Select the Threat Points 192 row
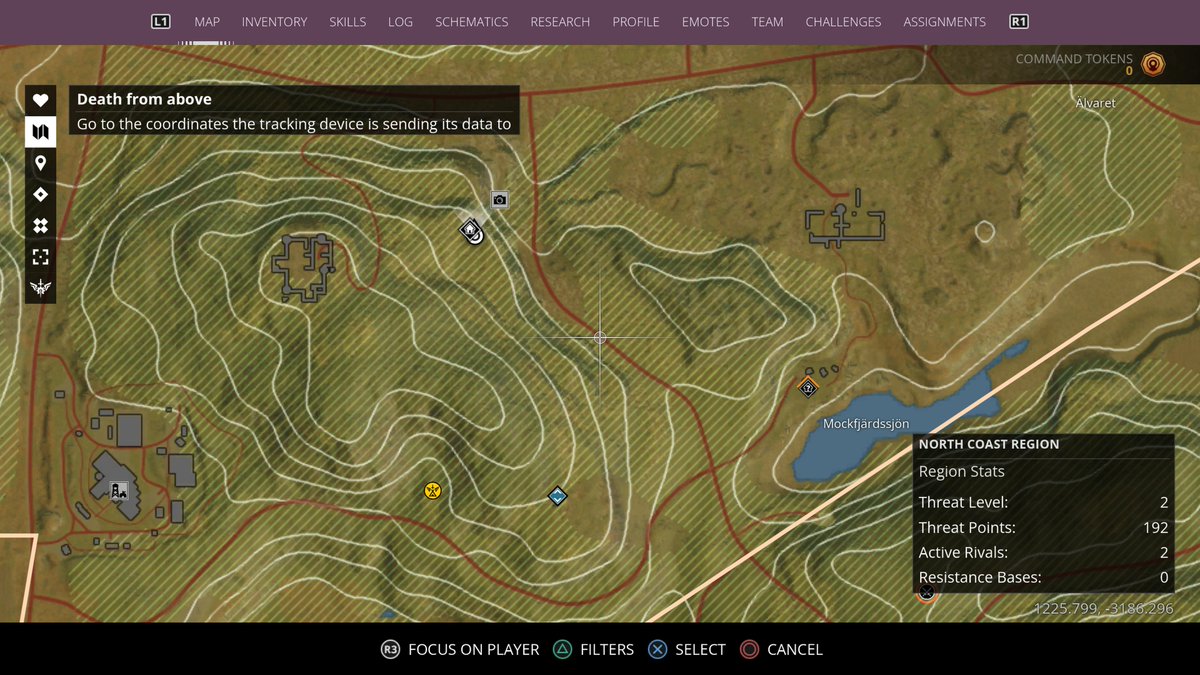This screenshot has height=675, width=1200. tap(1044, 527)
